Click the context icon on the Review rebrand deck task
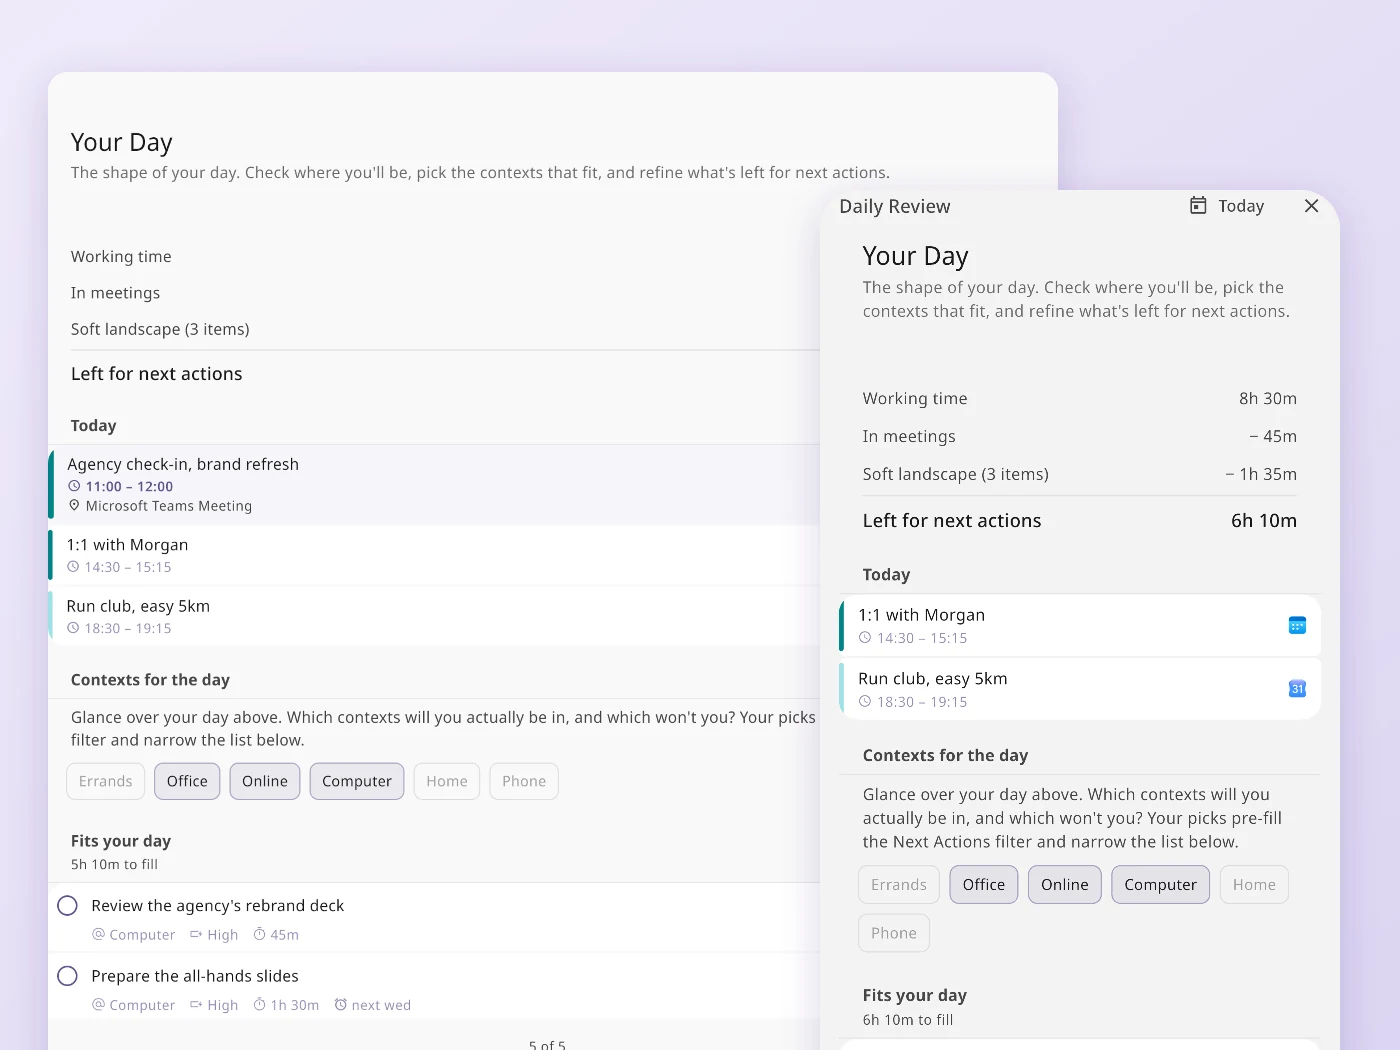This screenshot has width=1400, height=1050. (98, 934)
